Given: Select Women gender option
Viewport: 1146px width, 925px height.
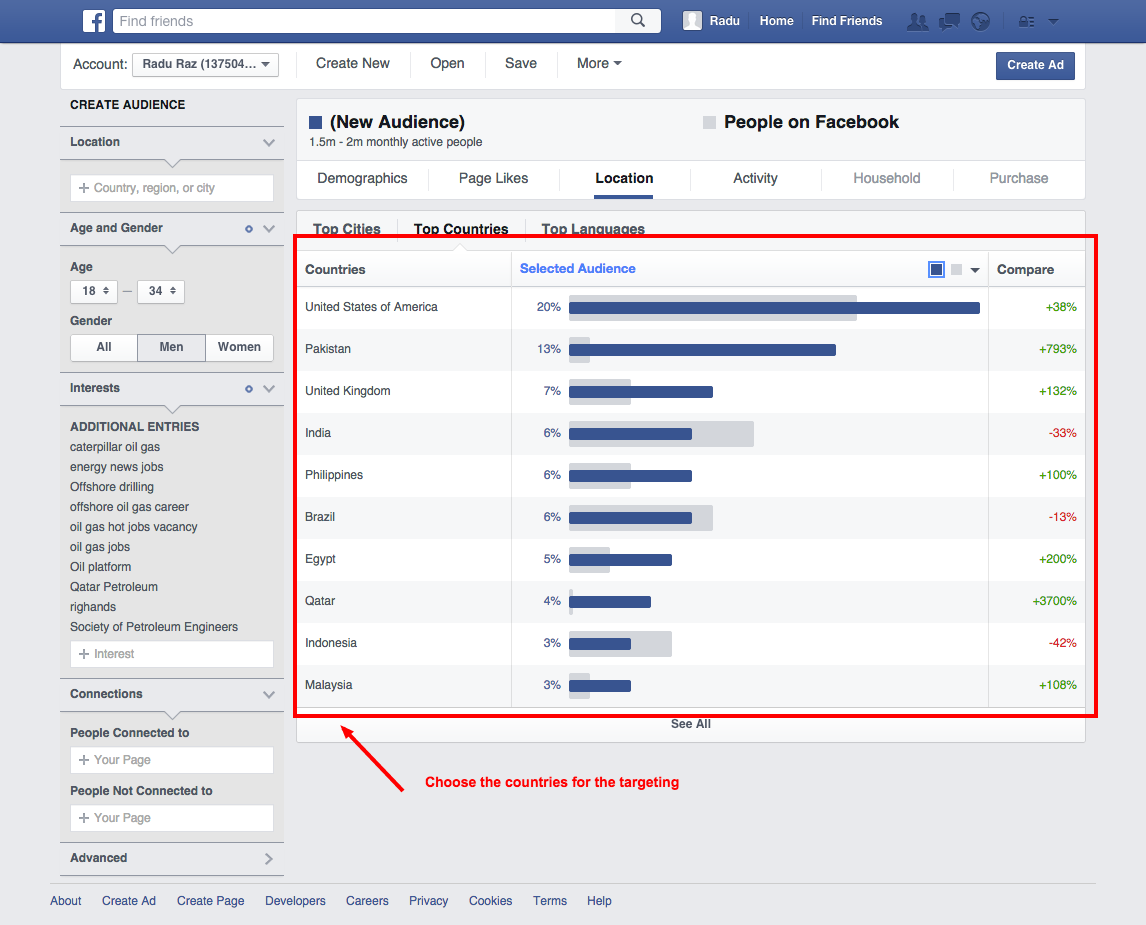Looking at the screenshot, I should (239, 347).
